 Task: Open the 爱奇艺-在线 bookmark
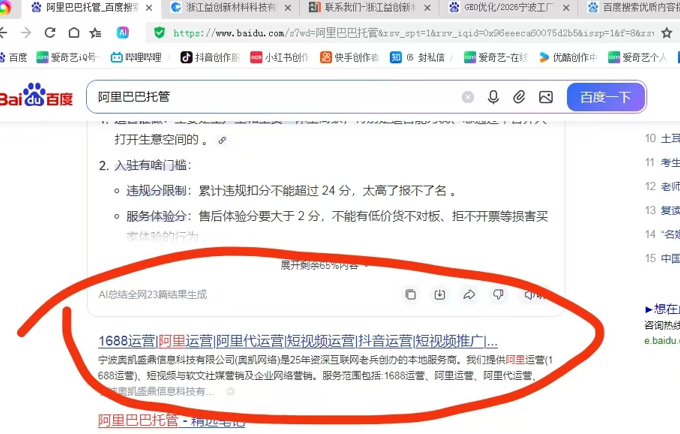[x=496, y=57]
